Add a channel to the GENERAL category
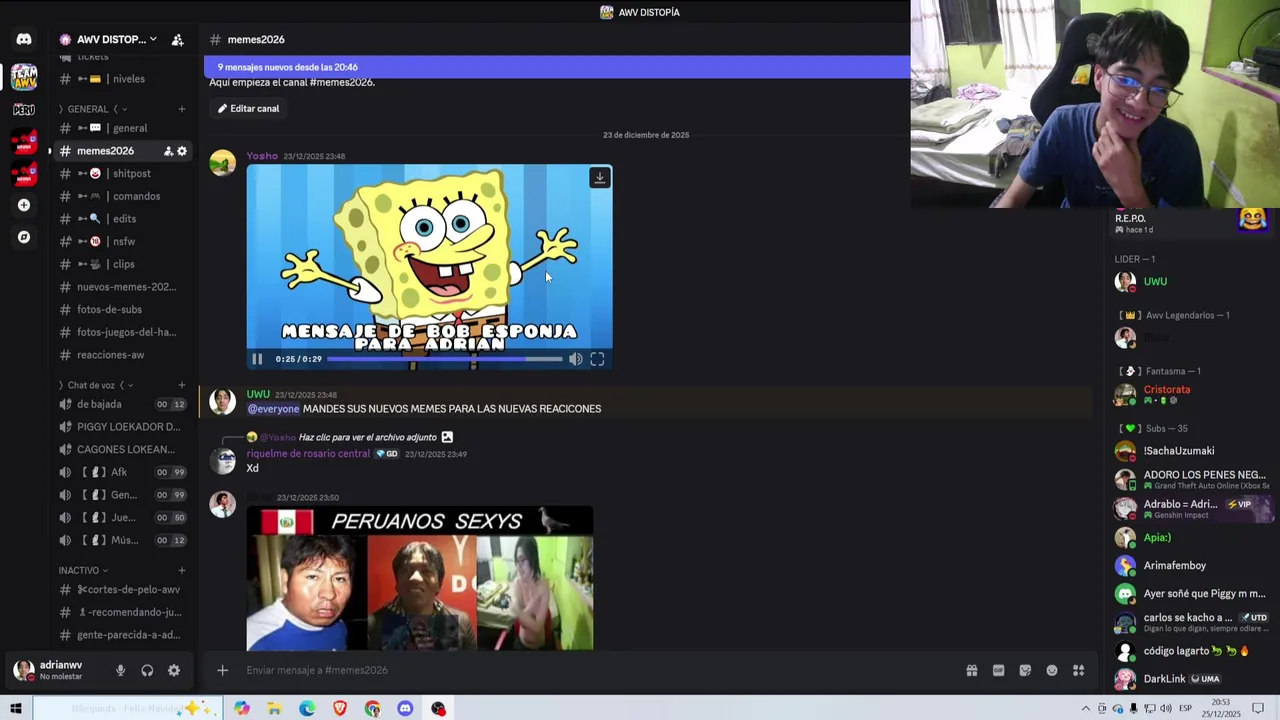Viewport: 1280px width, 720px height. [x=182, y=109]
